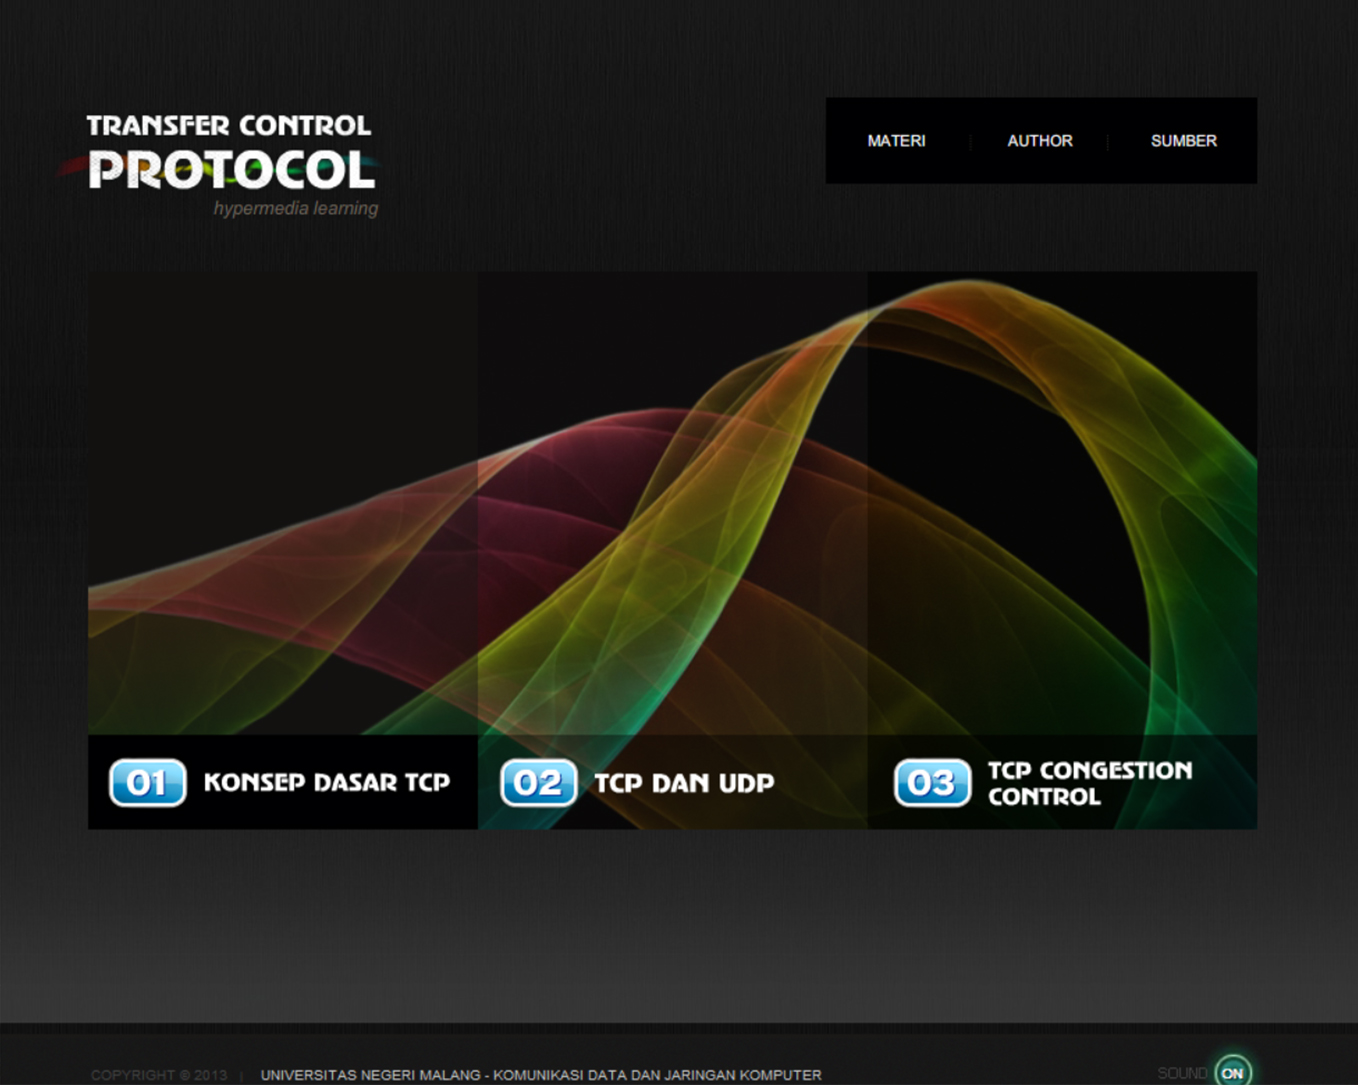This screenshot has width=1358, height=1085.
Task: Open the TCP Congestion Control lesson title
Action: click(x=1089, y=783)
